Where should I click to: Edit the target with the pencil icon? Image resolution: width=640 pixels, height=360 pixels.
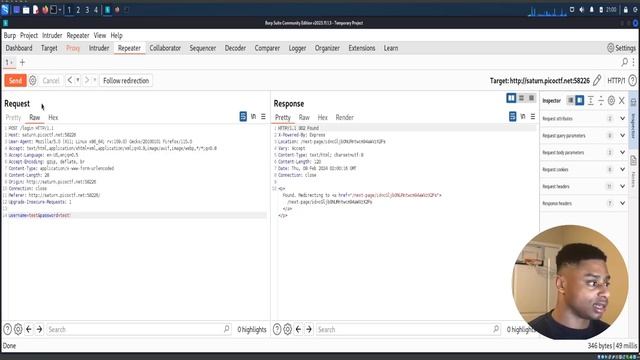coord(597,80)
